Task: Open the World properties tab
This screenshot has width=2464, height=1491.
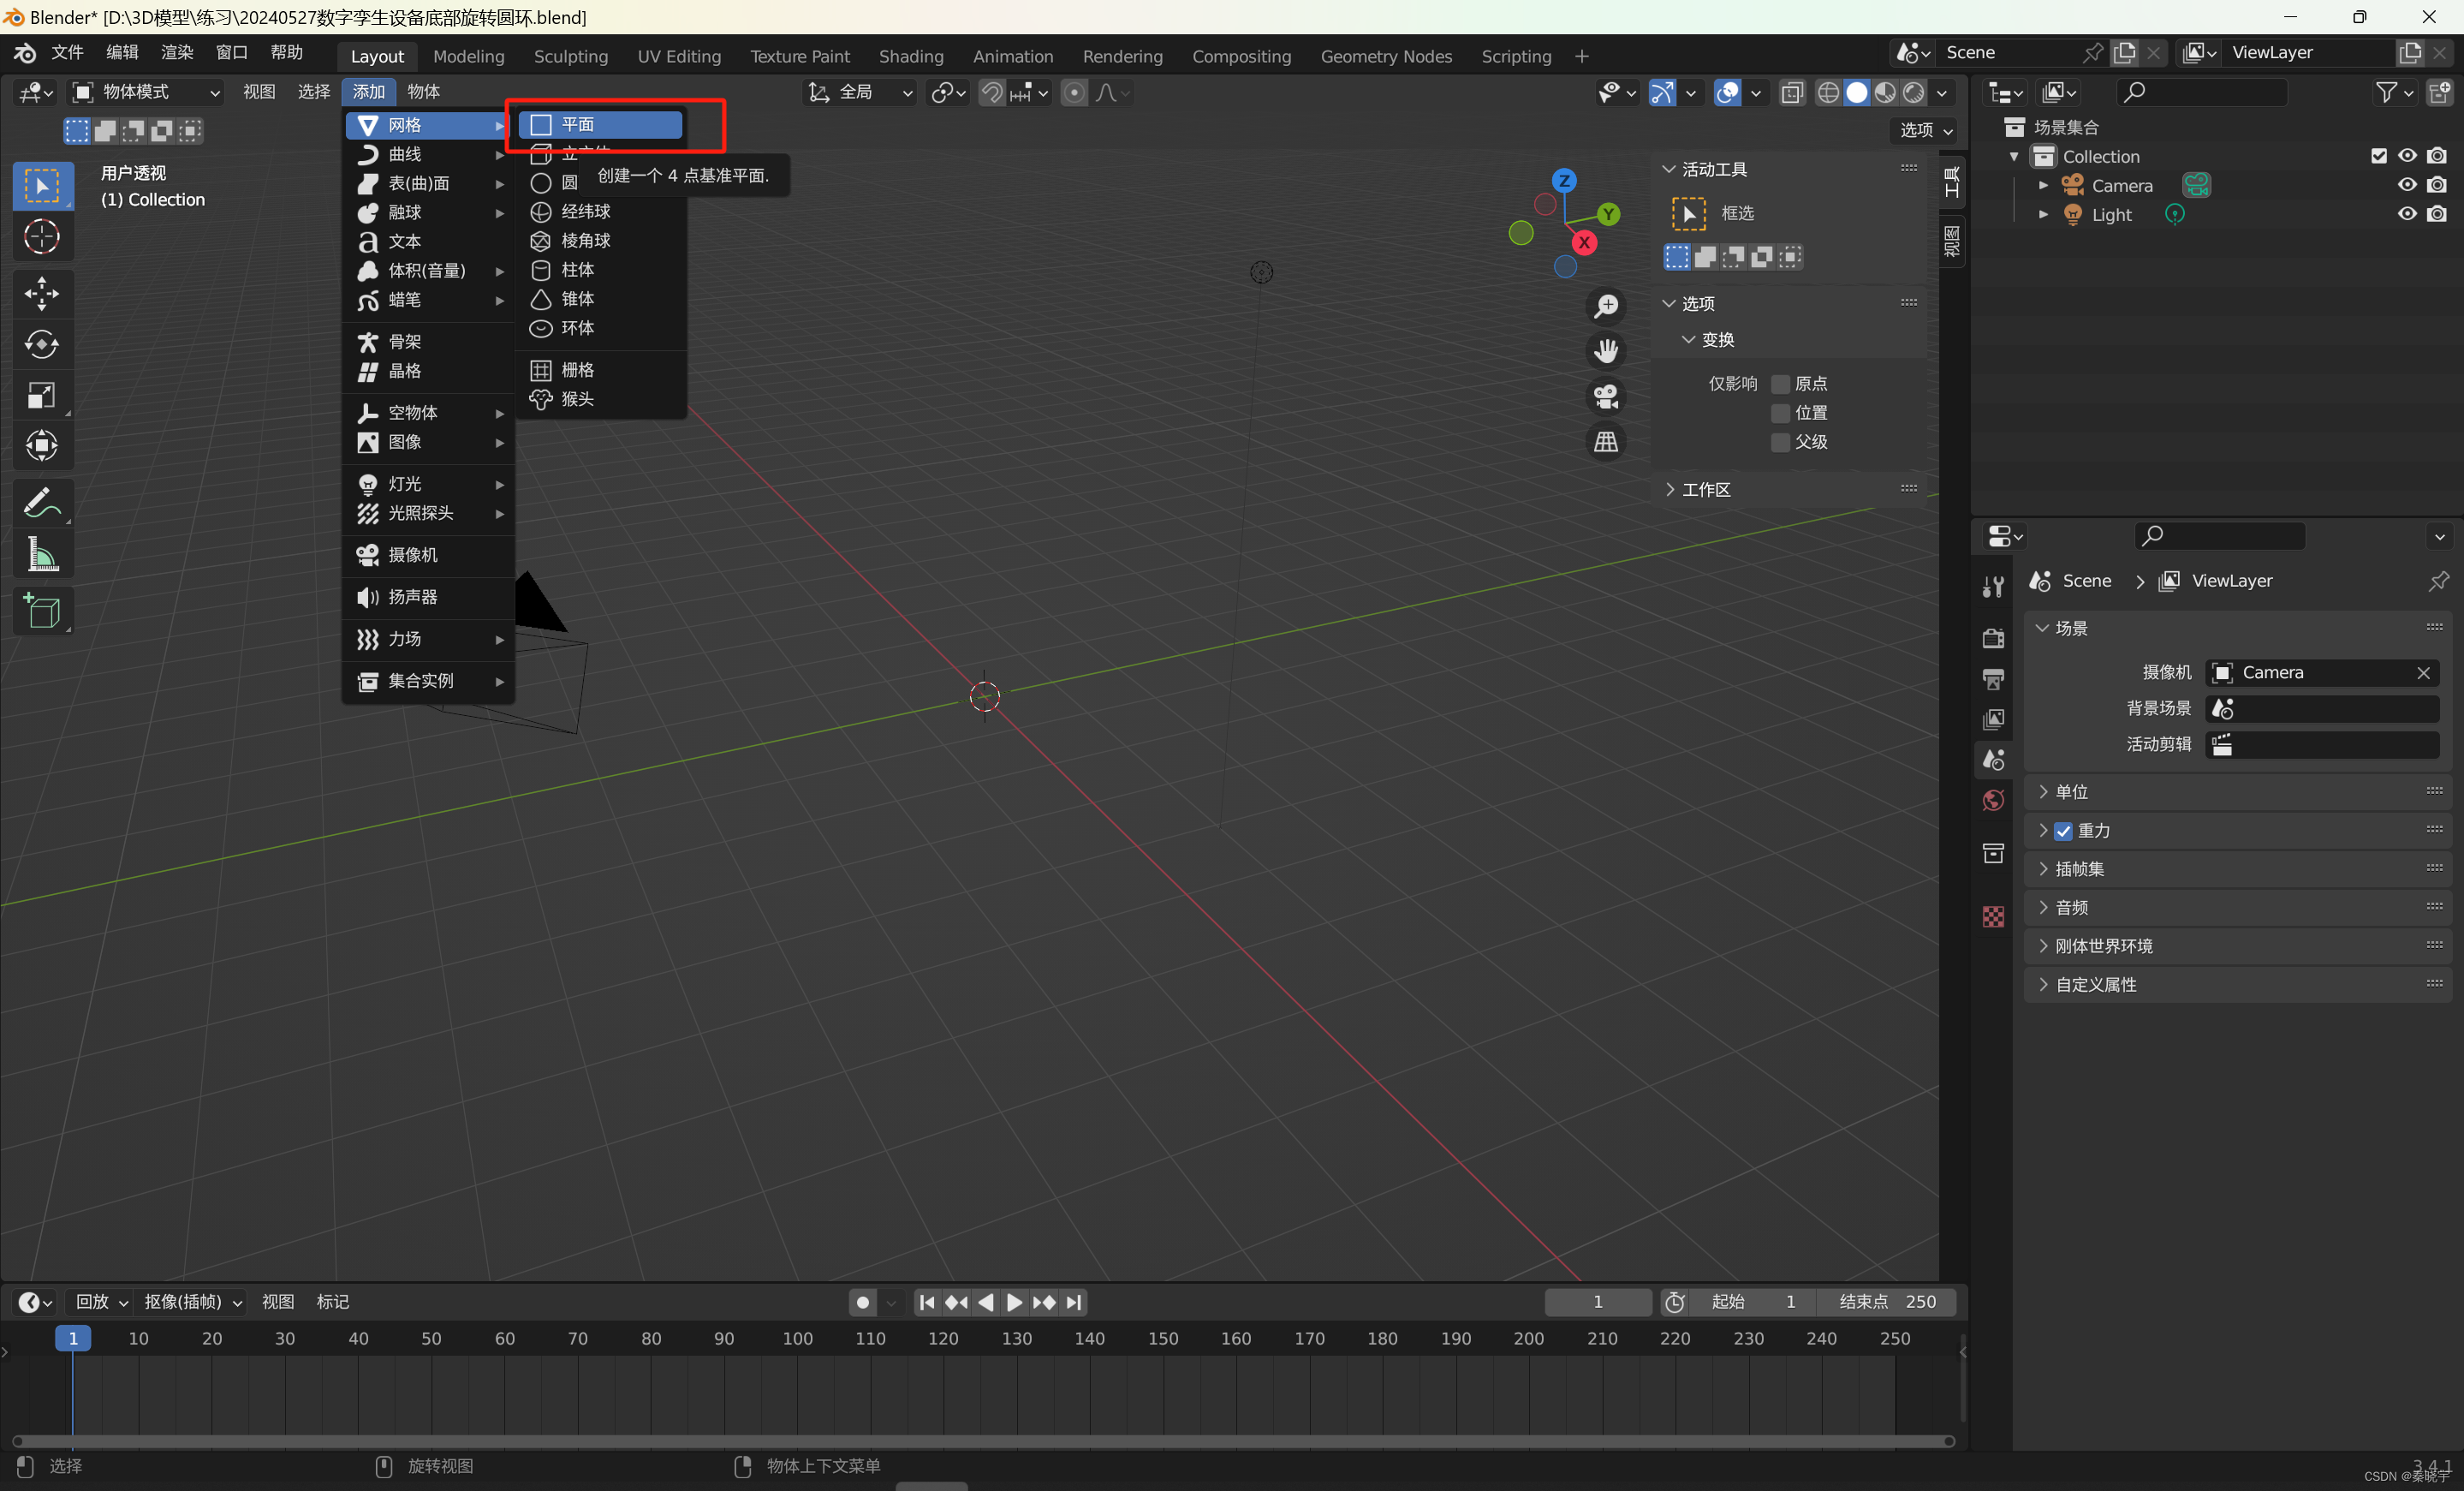Action: [1993, 800]
